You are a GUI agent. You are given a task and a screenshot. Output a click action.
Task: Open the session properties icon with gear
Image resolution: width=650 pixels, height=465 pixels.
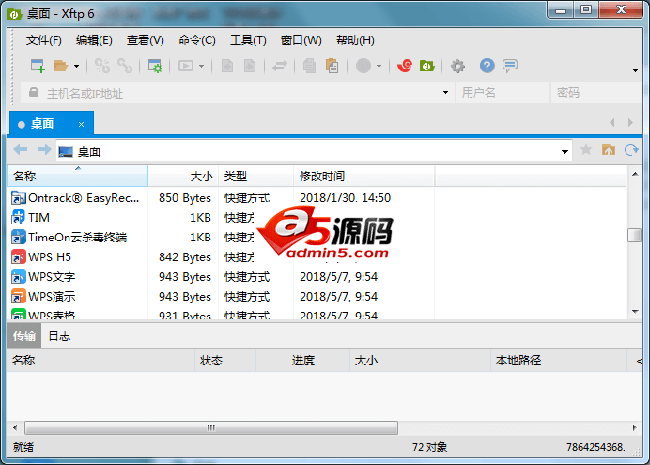click(155, 66)
